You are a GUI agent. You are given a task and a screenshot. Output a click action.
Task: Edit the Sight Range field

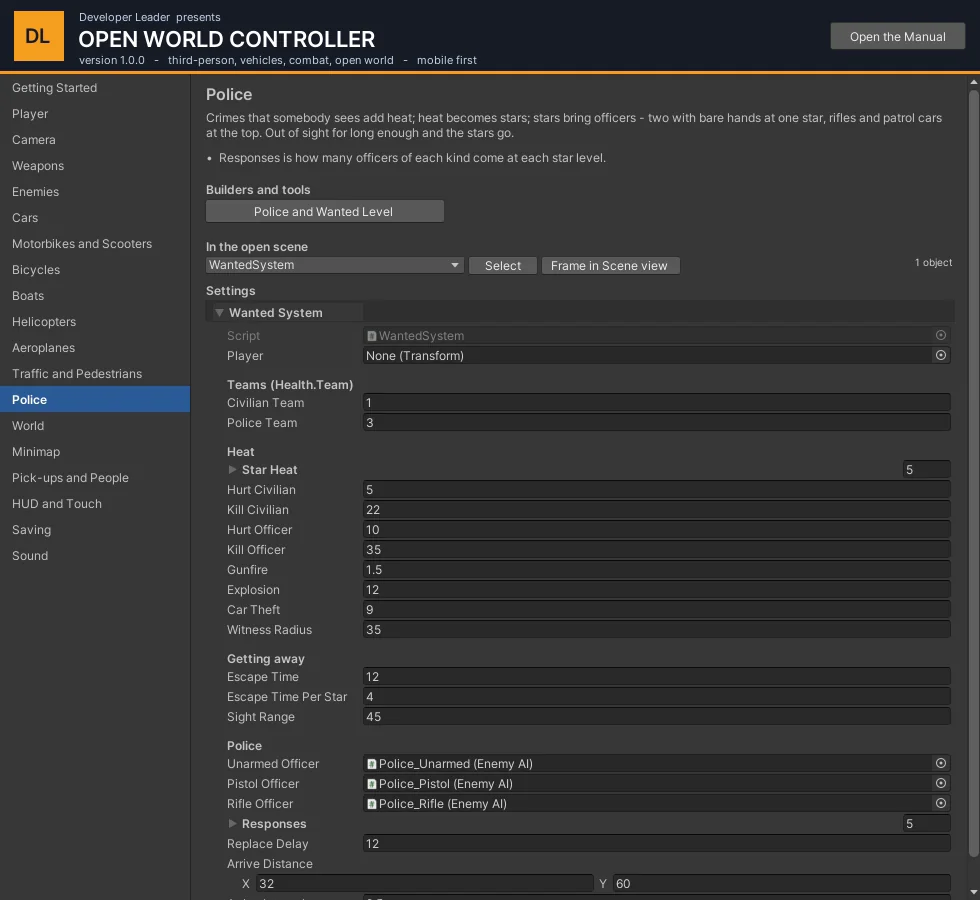click(656, 716)
